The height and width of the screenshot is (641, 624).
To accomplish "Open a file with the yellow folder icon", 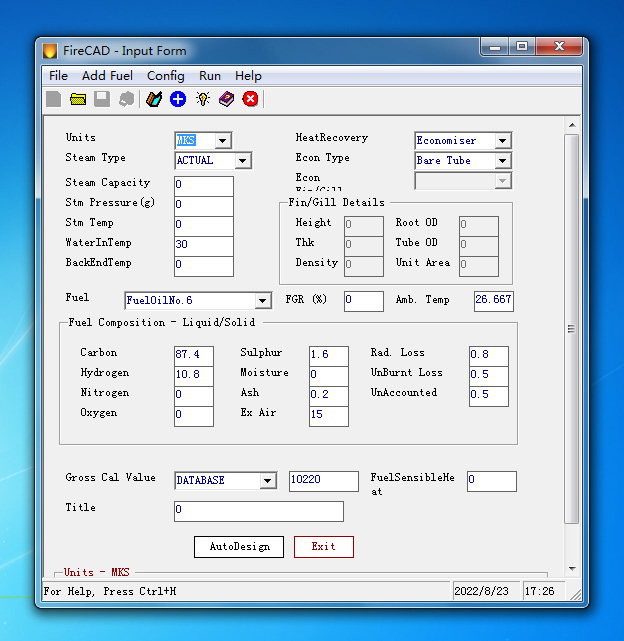I will 78,99.
